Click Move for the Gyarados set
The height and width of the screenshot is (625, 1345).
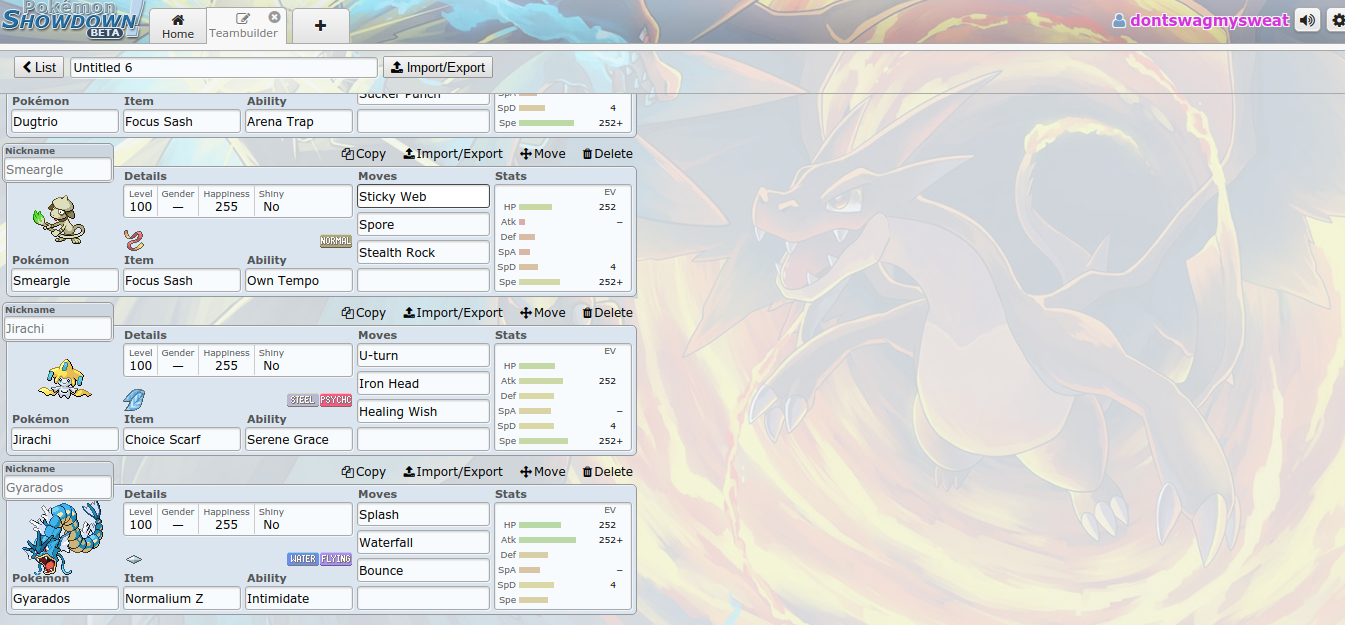542,472
